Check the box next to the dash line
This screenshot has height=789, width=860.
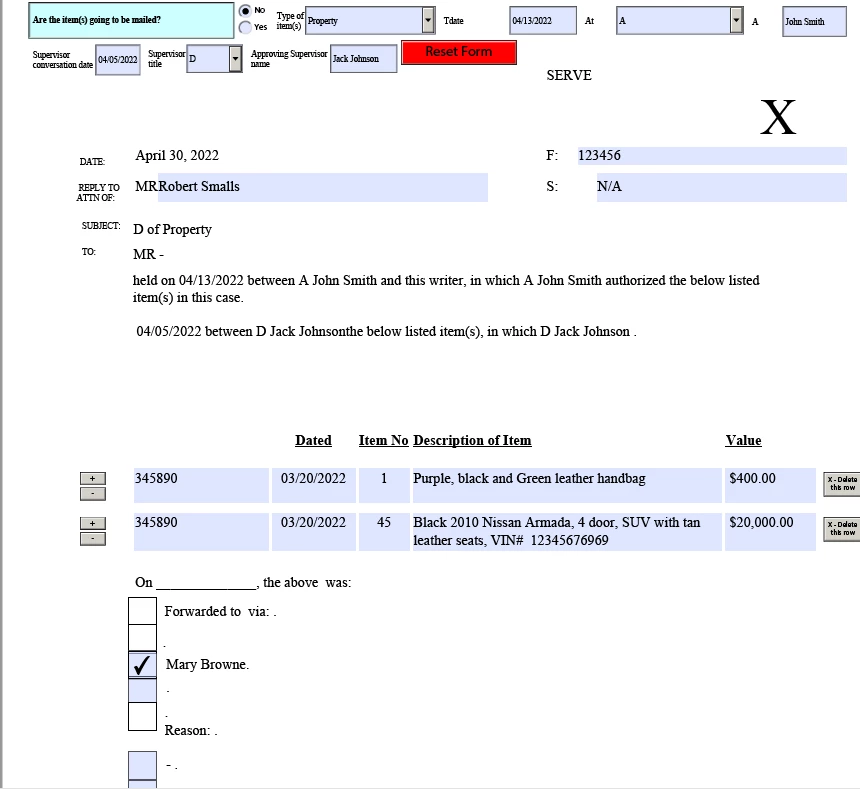click(x=143, y=765)
